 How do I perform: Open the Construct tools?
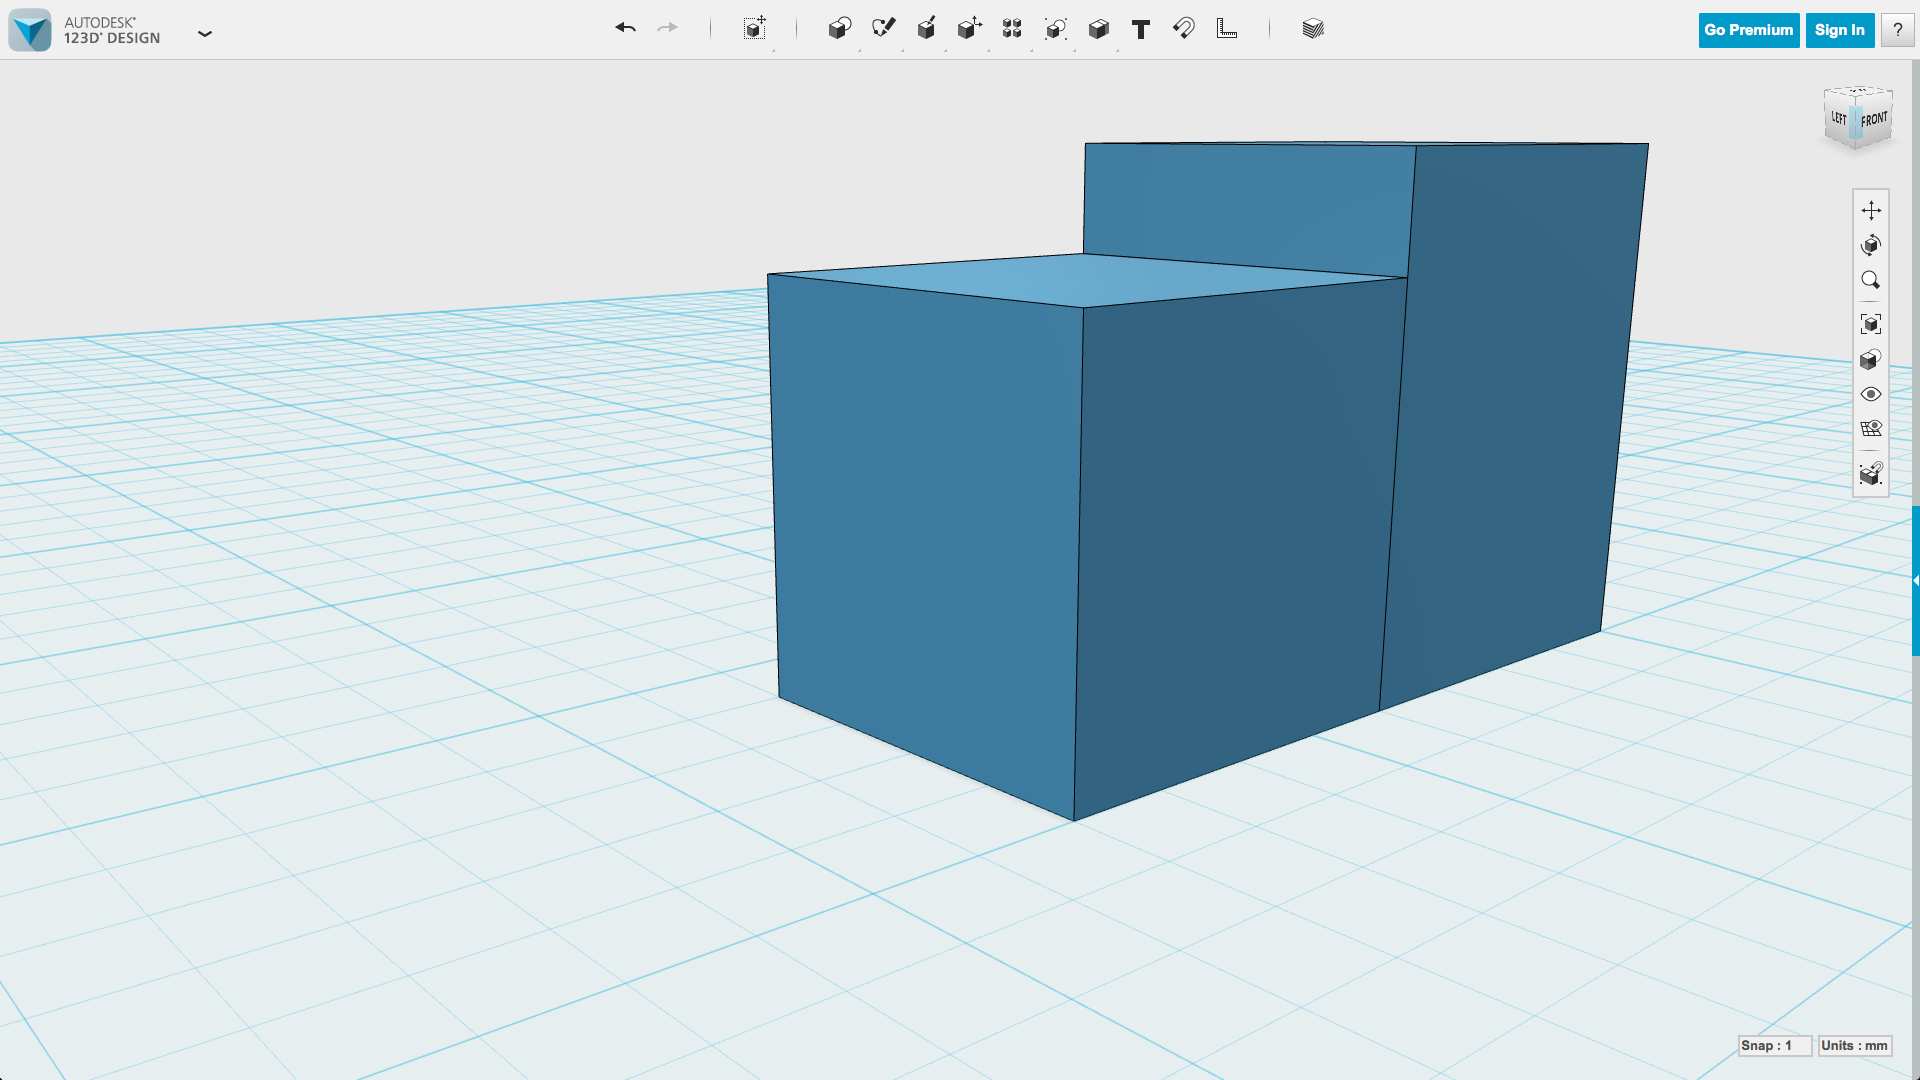click(x=926, y=28)
